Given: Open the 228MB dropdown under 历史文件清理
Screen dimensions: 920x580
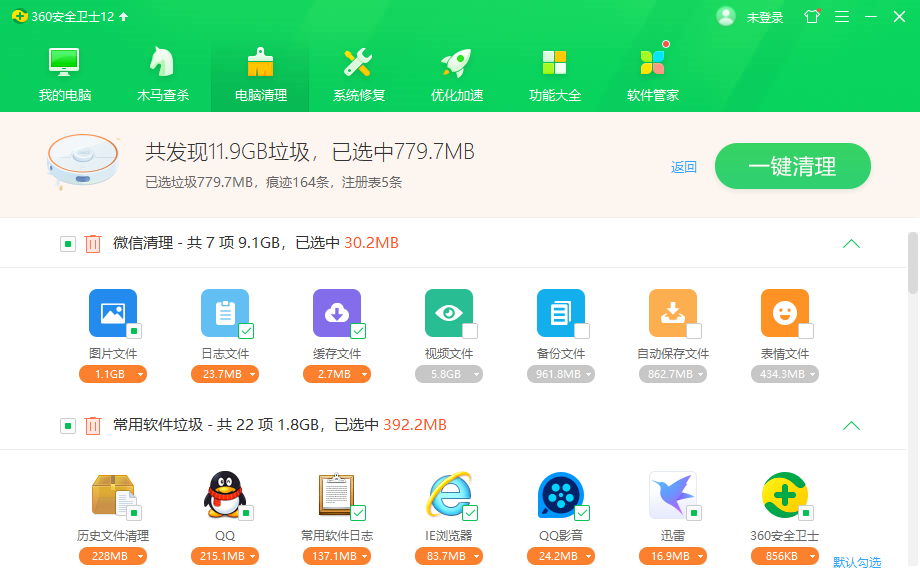Looking at the screenshot, I should pyautogui.click(x=113, y=556).
